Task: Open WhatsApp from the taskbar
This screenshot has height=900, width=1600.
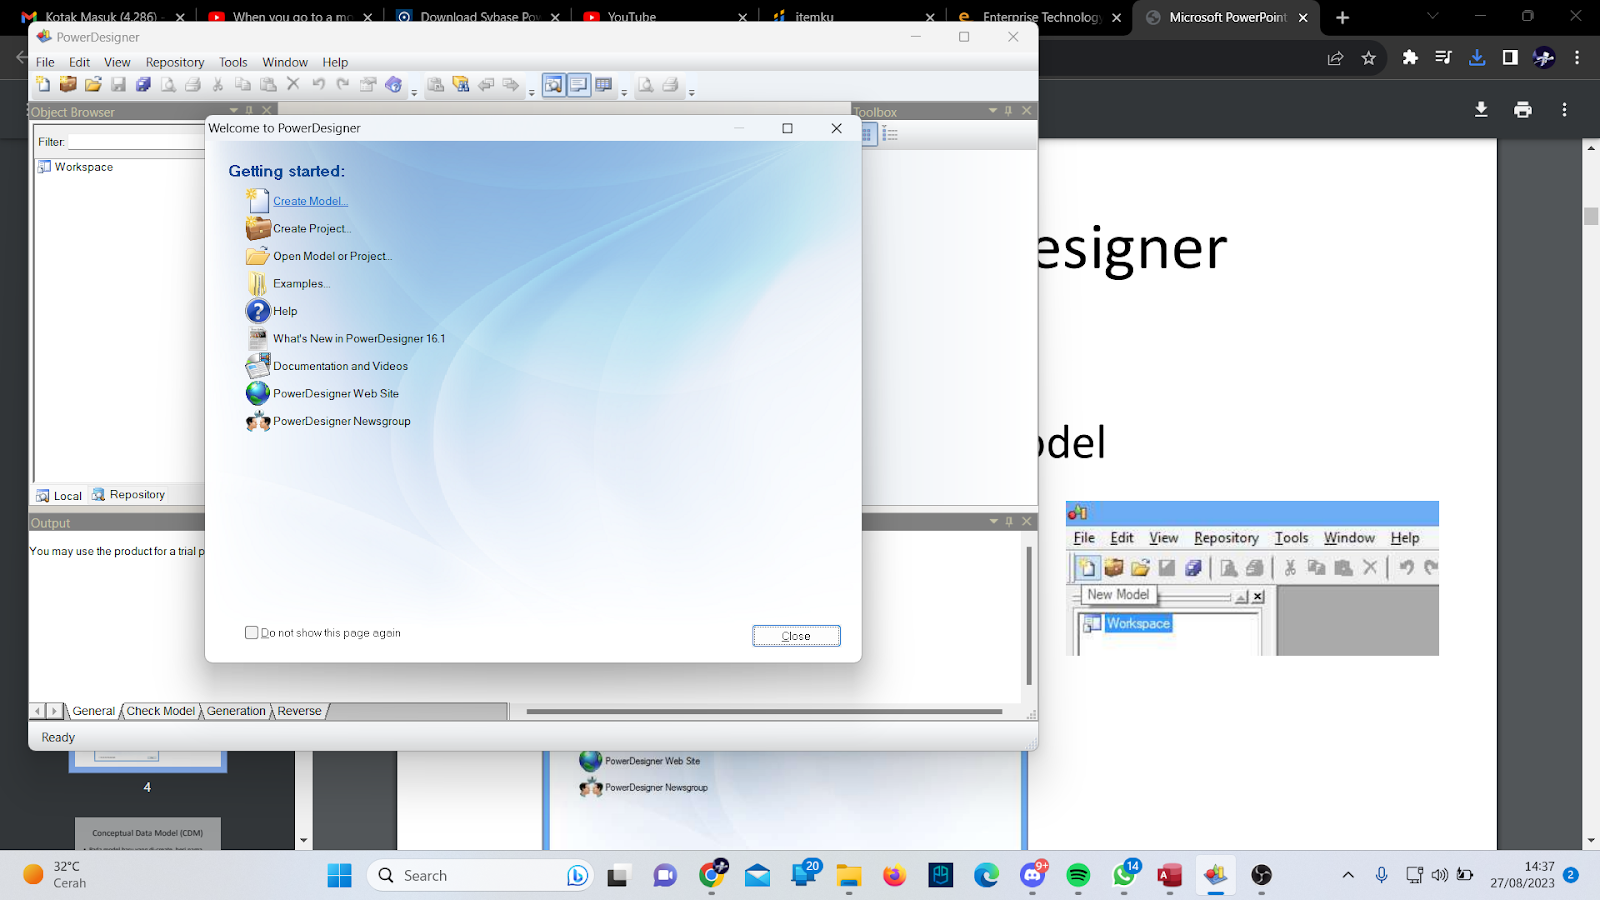Action: click(1124, 875)
